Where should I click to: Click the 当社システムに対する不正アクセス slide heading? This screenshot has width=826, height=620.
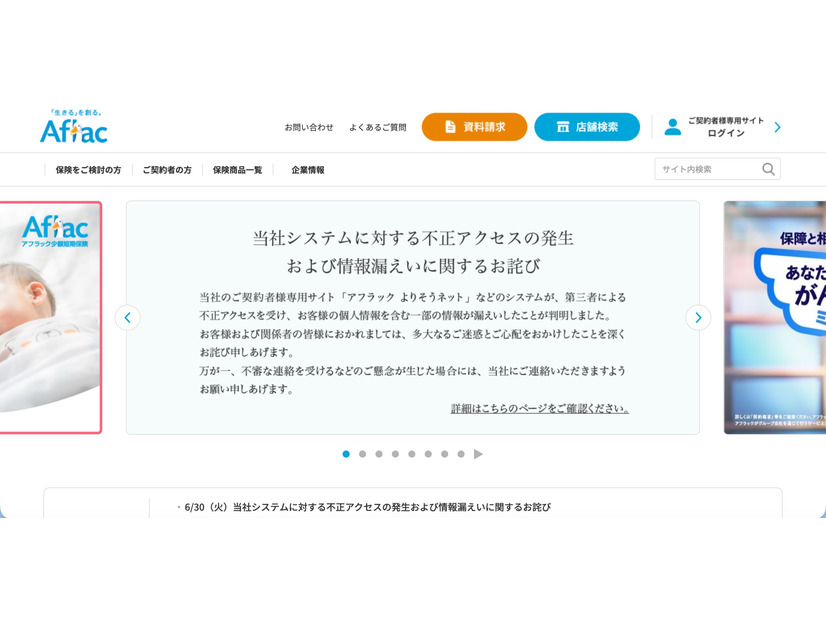[413, 252]
